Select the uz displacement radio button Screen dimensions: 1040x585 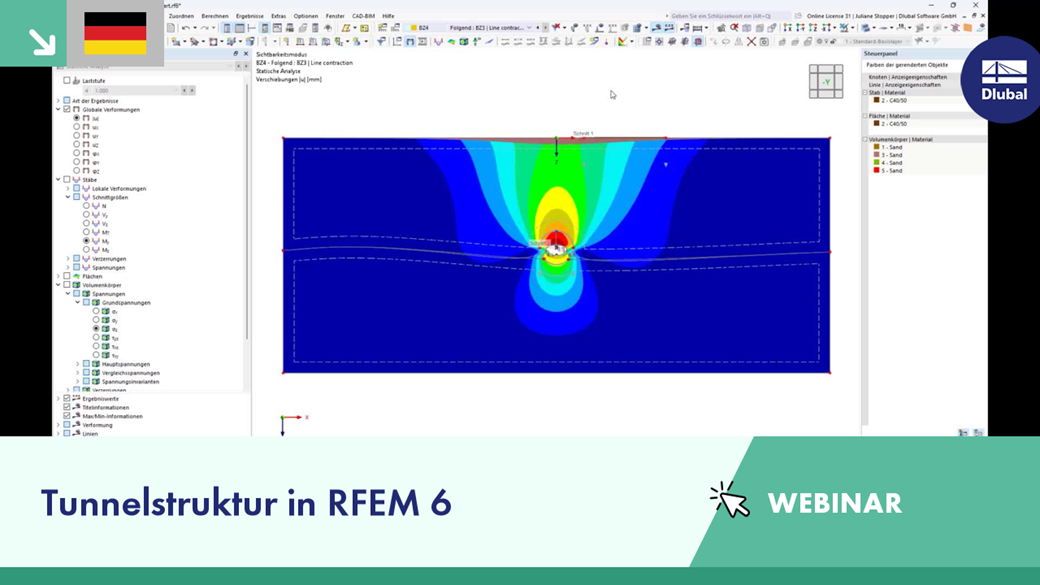pos(77,144)
